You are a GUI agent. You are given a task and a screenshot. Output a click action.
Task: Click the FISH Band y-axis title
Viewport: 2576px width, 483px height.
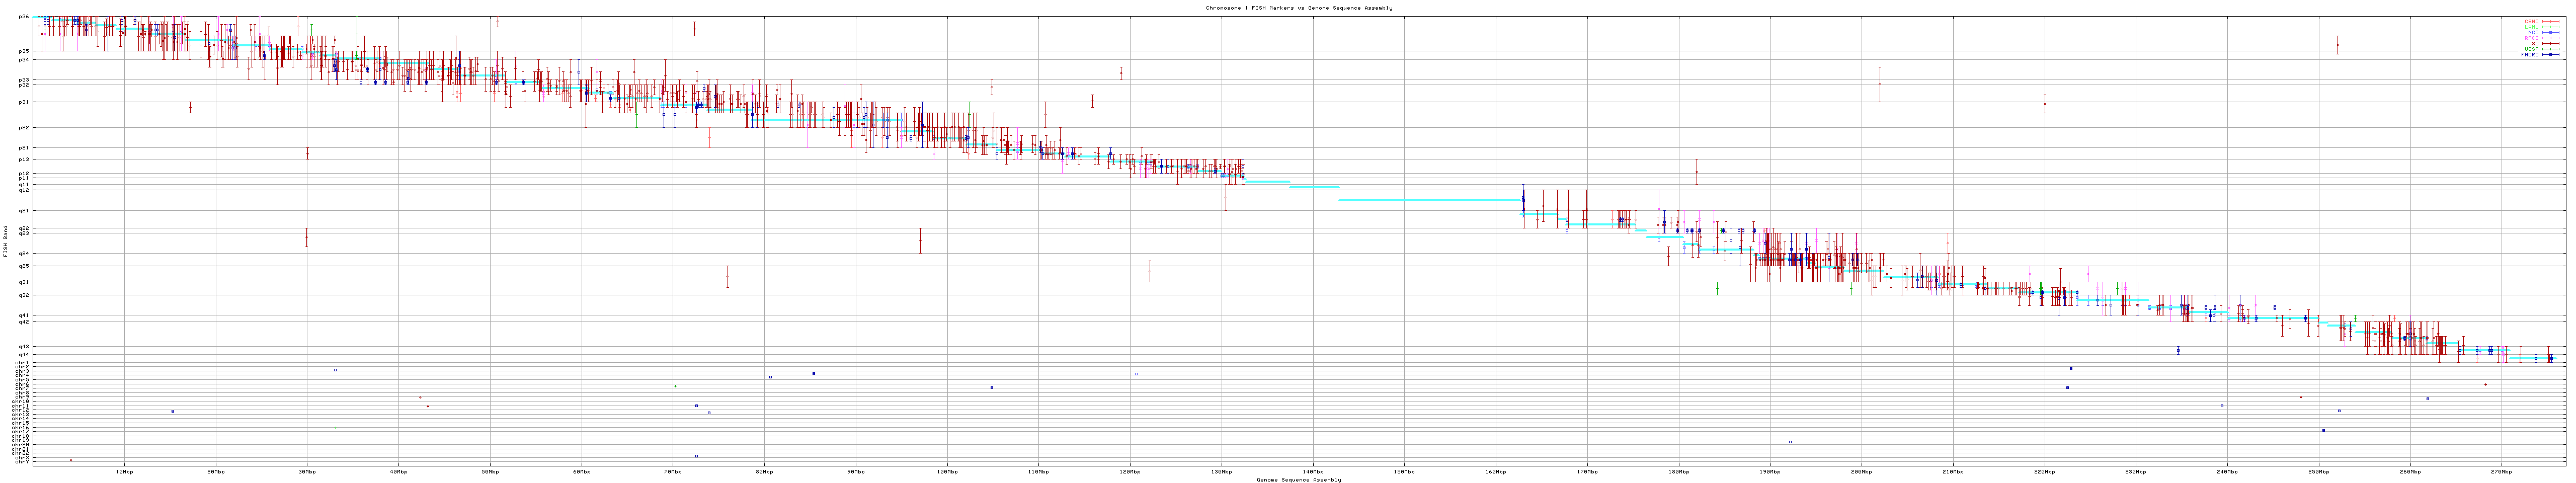5,240
